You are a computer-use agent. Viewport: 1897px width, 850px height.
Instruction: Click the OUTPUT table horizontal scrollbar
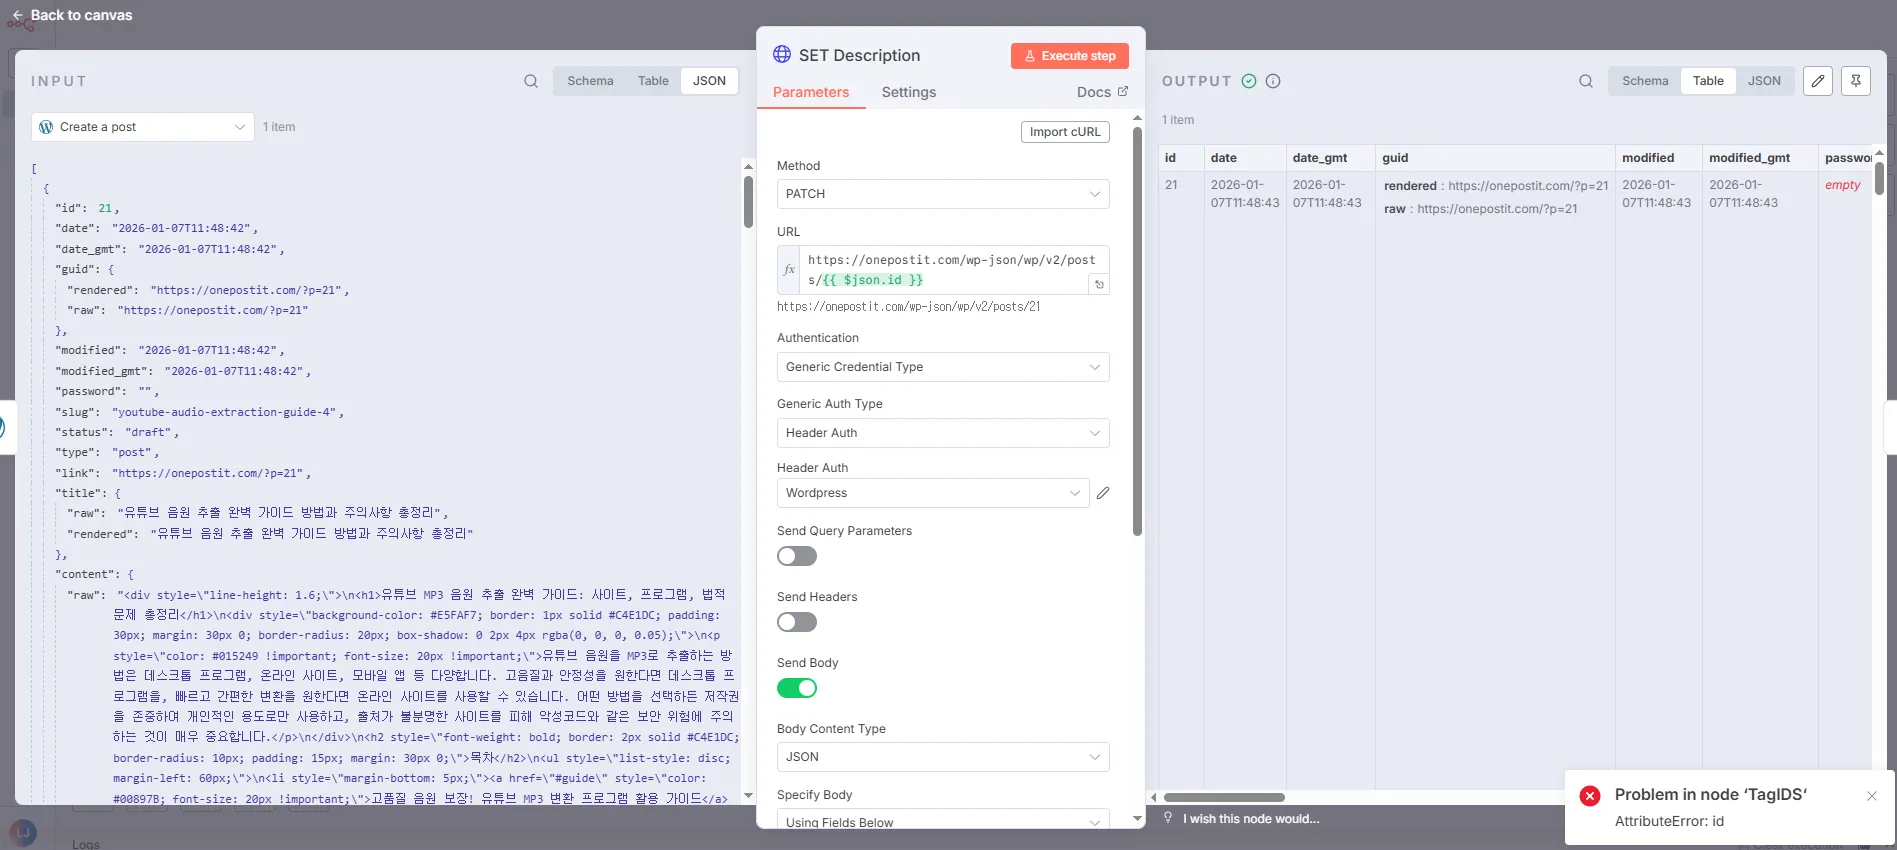pyautogui.click(x=1224, y=797)
